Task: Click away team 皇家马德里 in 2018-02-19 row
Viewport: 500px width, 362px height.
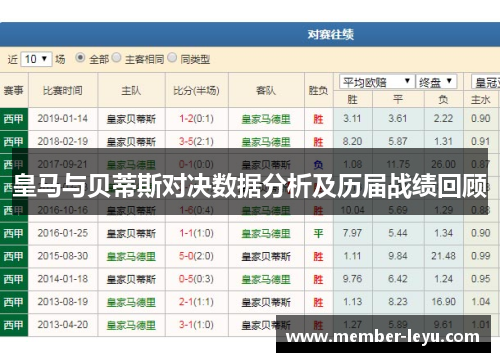Action: (x=266, y=142)
